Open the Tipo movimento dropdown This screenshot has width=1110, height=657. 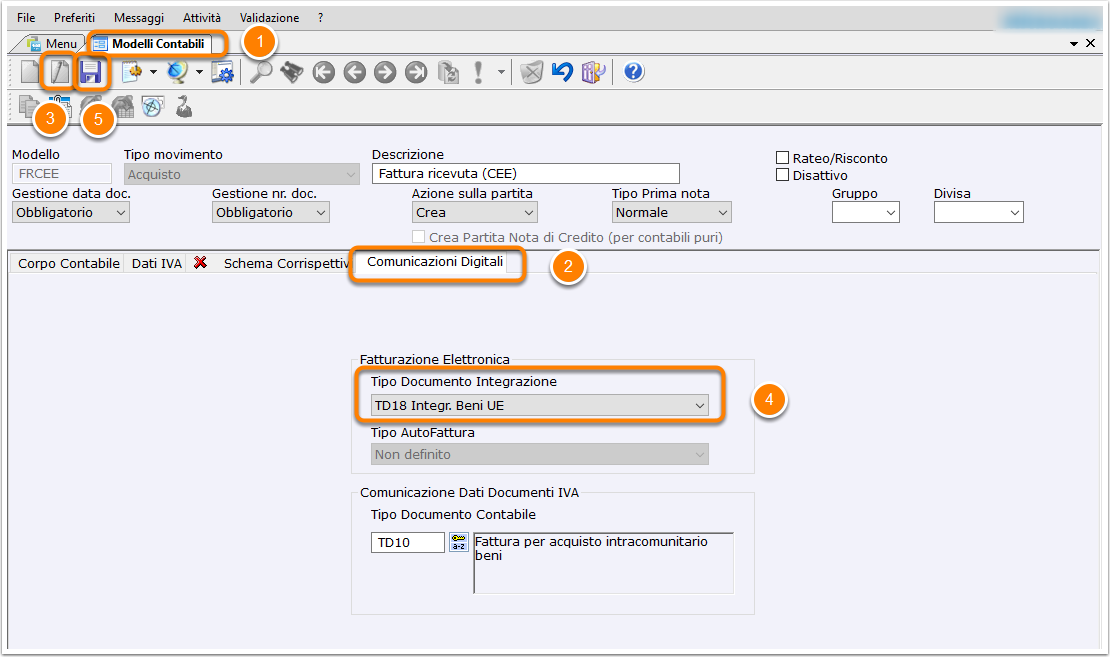pyautogui.click(x=242, y=174)
